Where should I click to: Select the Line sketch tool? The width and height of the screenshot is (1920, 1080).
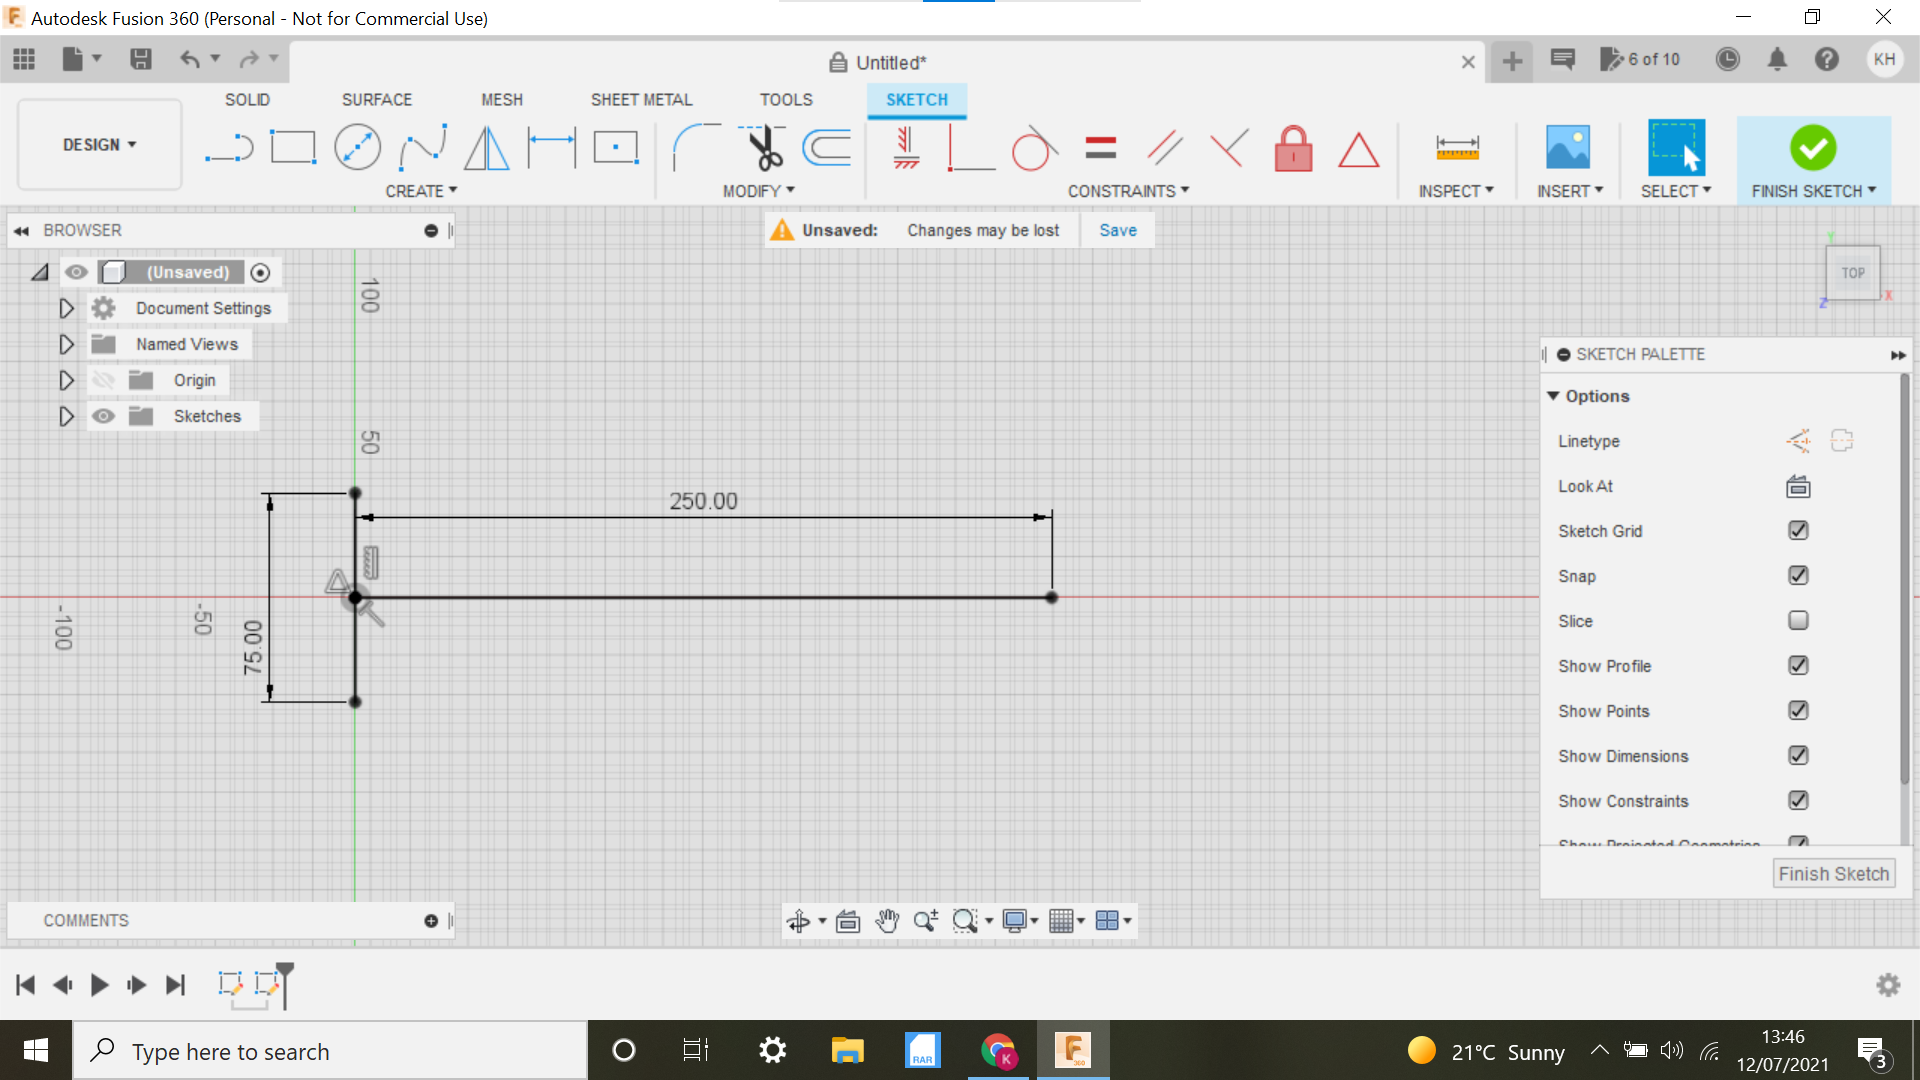pos(228,148)
